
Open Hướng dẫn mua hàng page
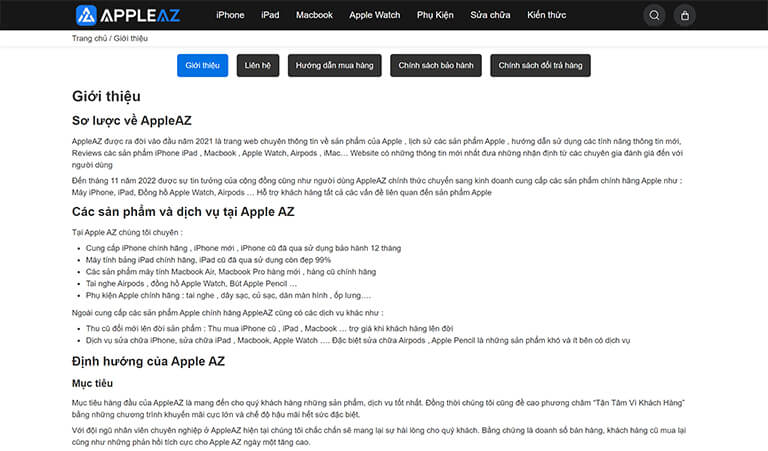pos(335,65)
